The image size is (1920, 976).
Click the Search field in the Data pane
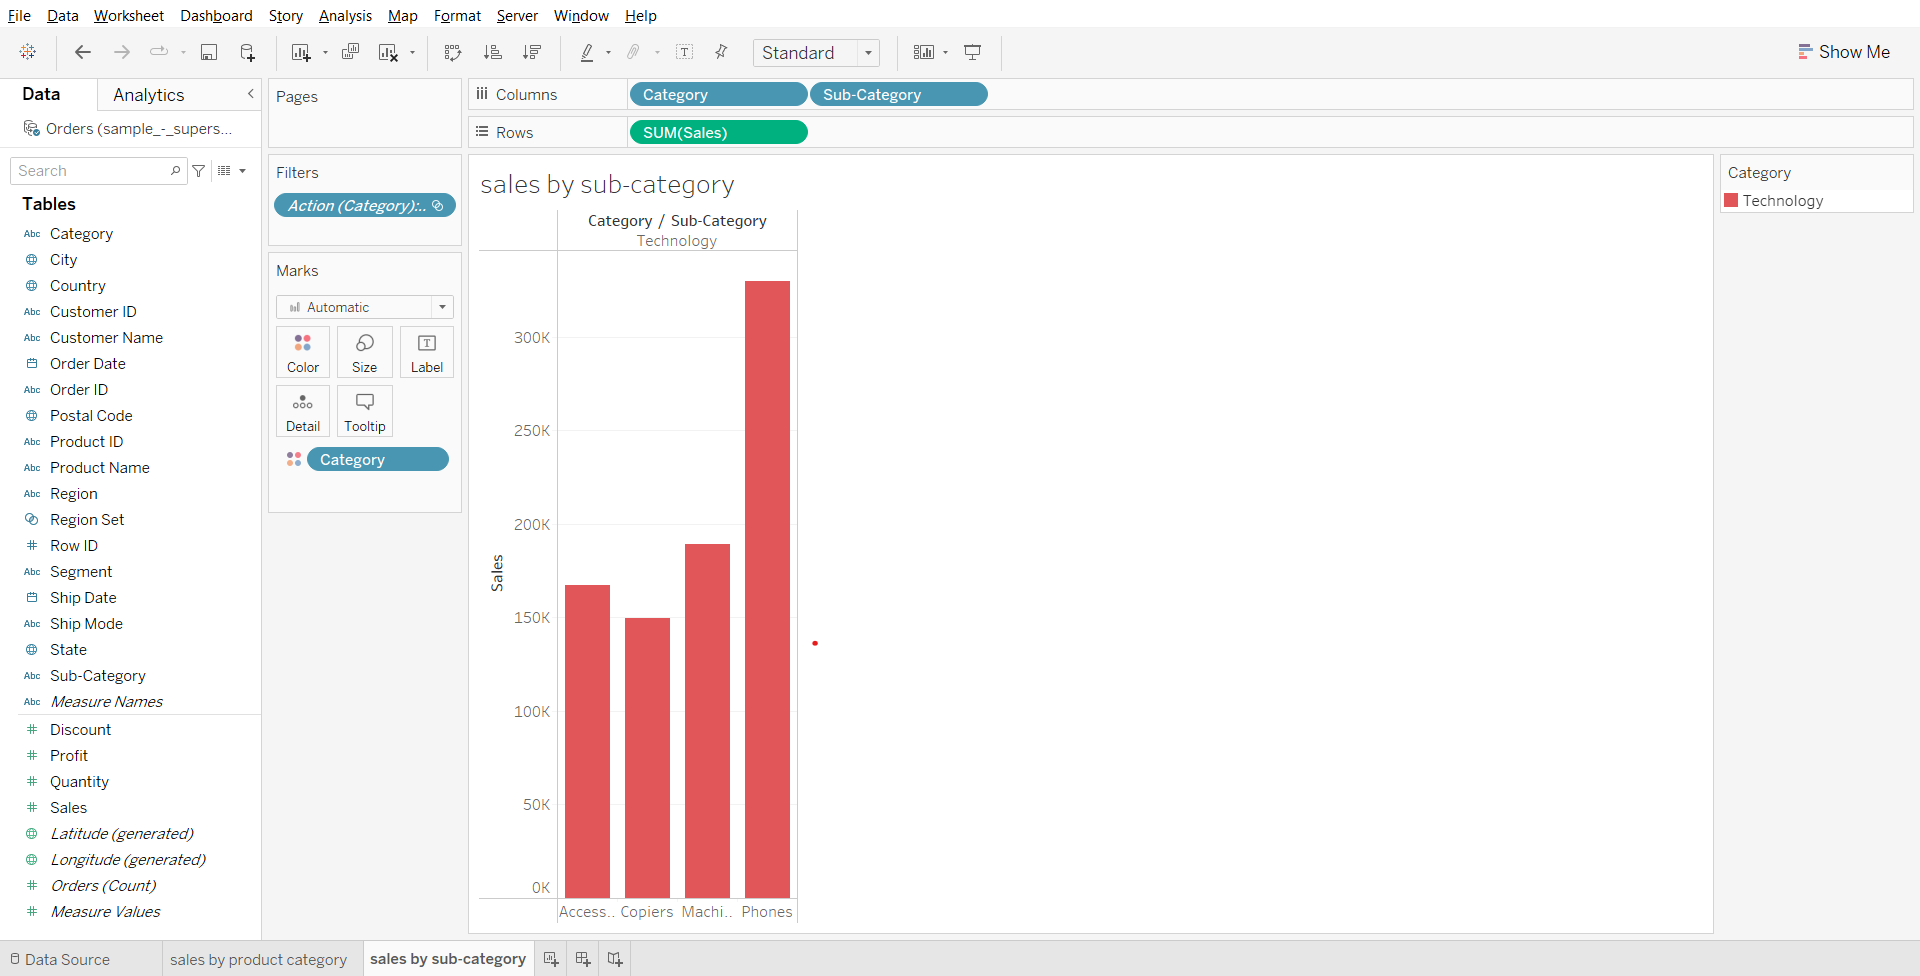click(x=92, y=171)
